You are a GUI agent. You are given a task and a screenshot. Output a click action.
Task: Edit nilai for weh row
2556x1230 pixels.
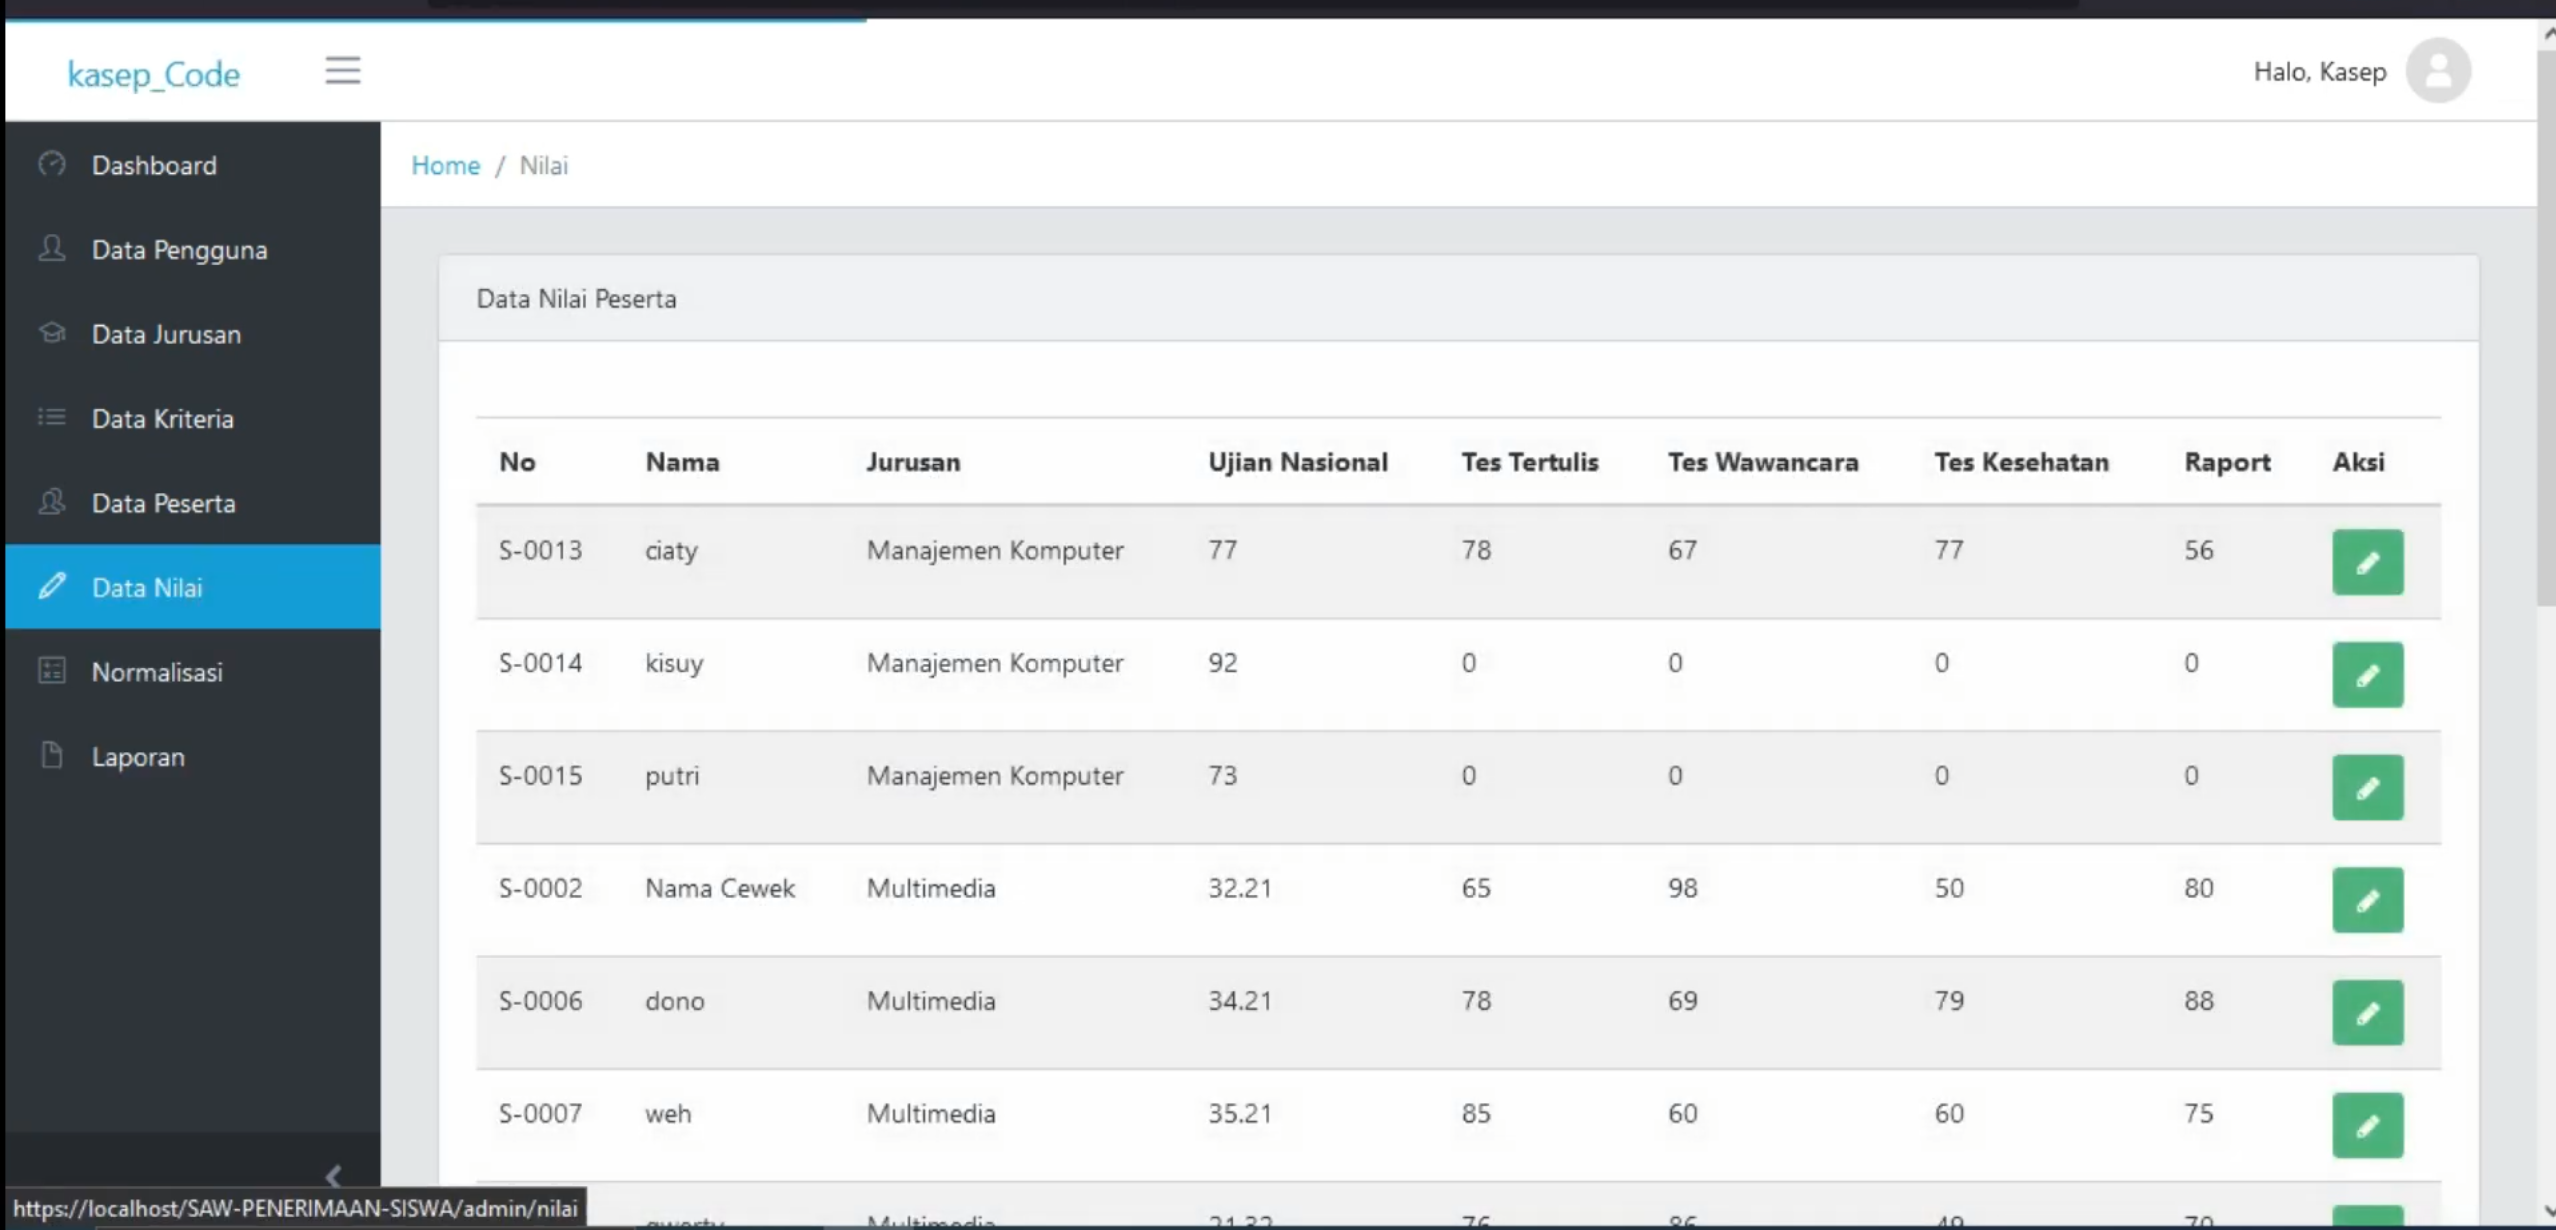pyautogui.click(x=2367, y=1126)
